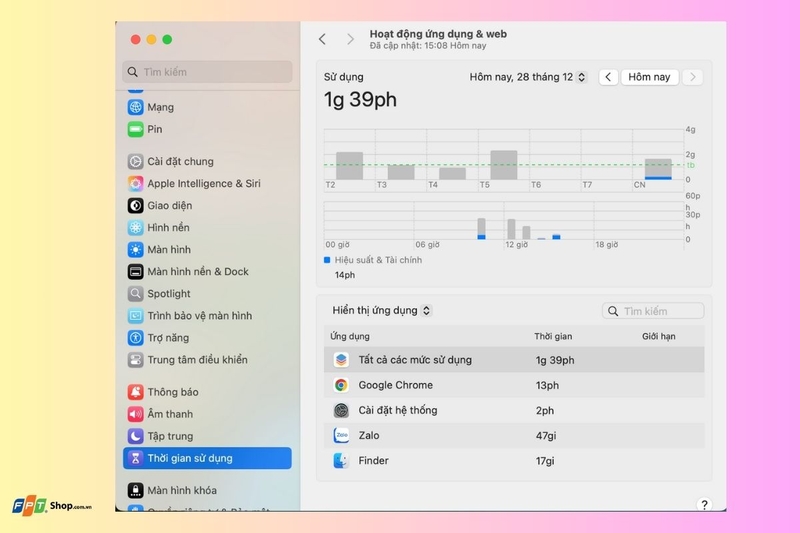Screen dimensions: 800x533
Task: Click the Màn hình display icon
Action: [x=135, y=249]
